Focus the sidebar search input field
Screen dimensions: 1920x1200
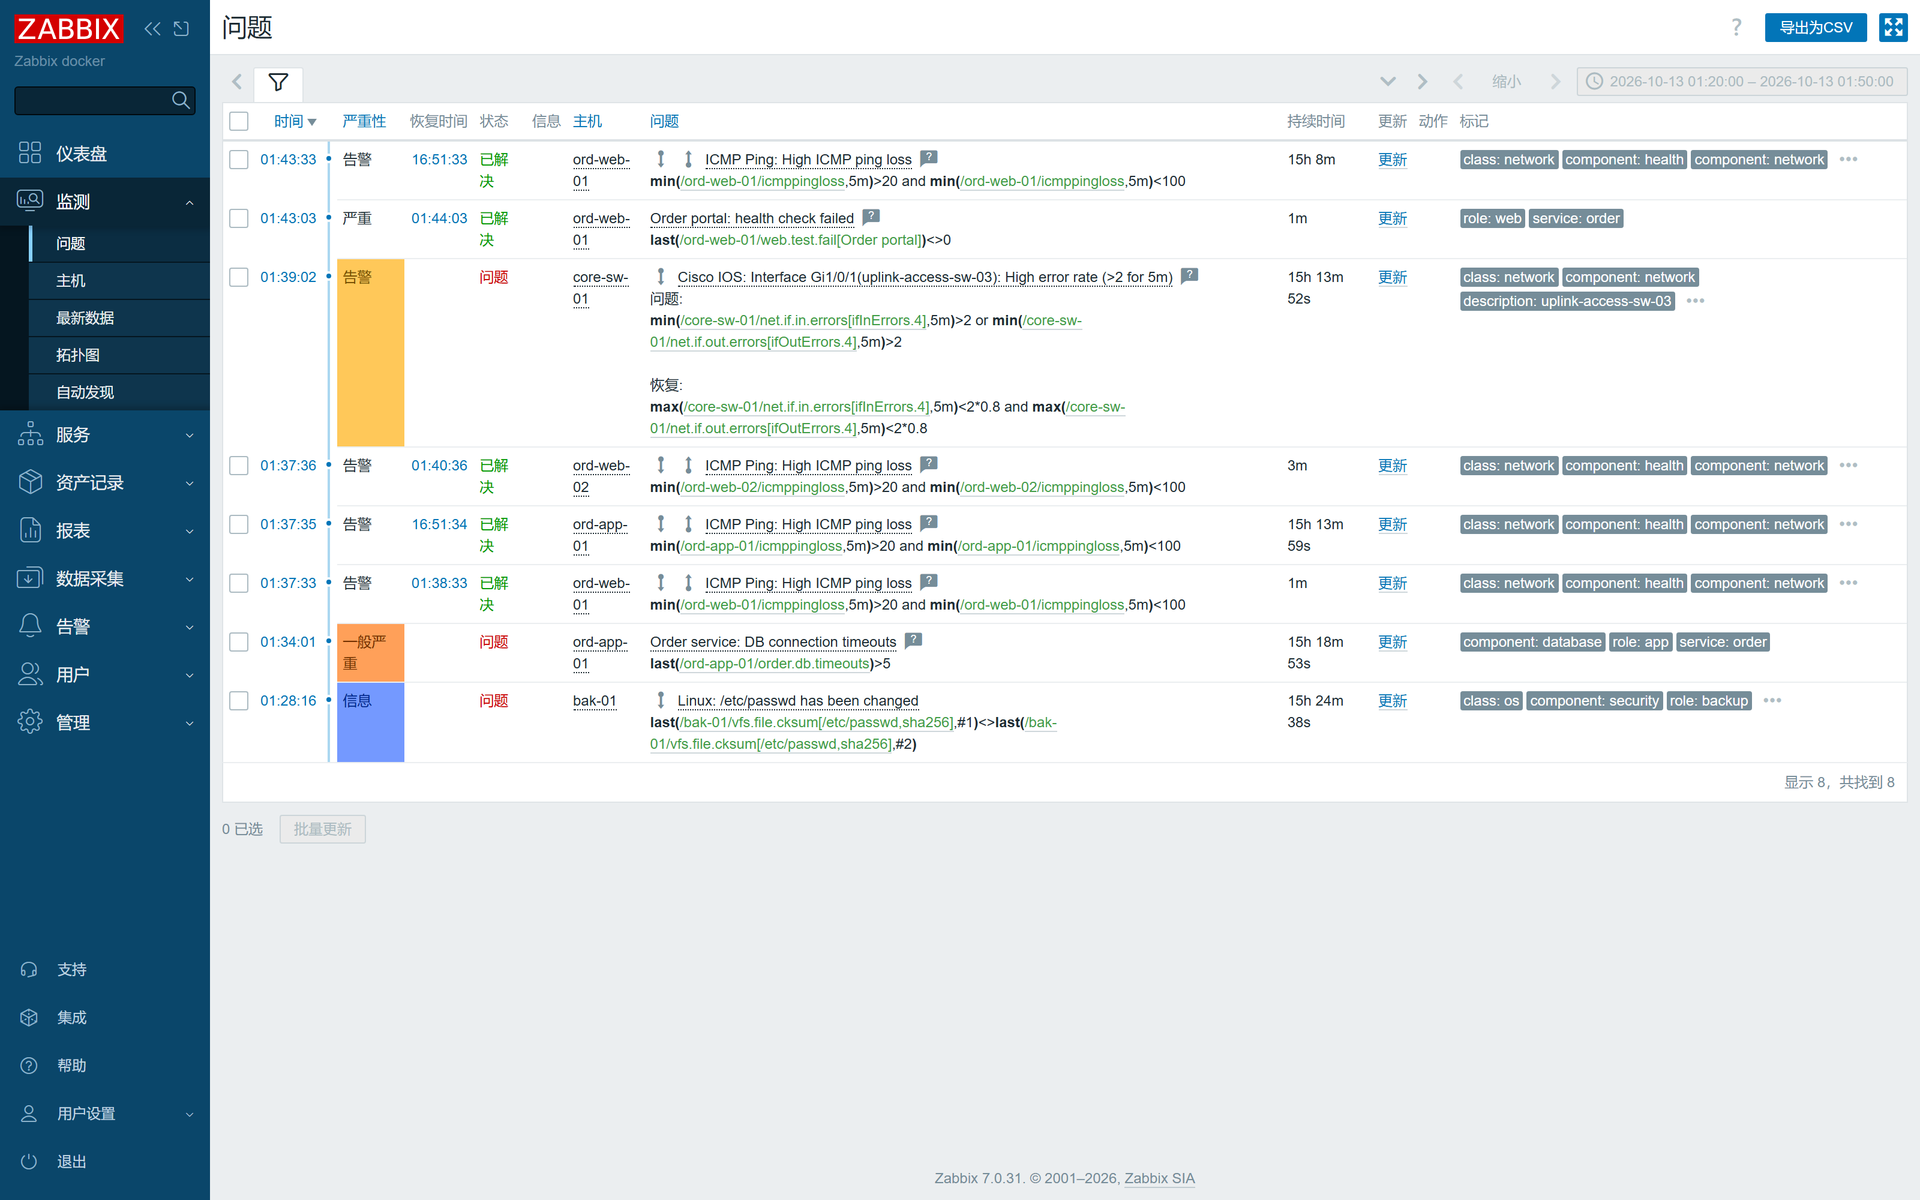coord(92,100)
